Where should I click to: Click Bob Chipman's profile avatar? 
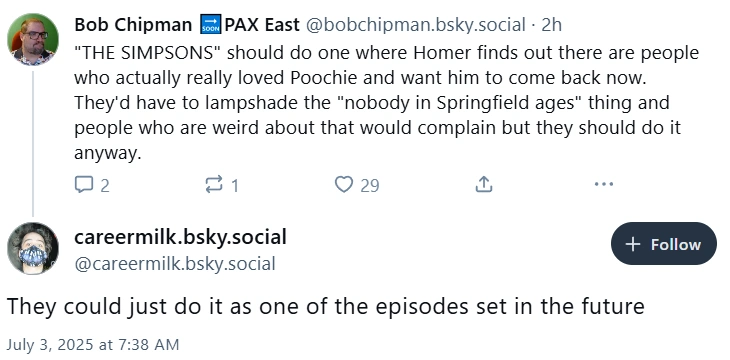click(33, 40)
